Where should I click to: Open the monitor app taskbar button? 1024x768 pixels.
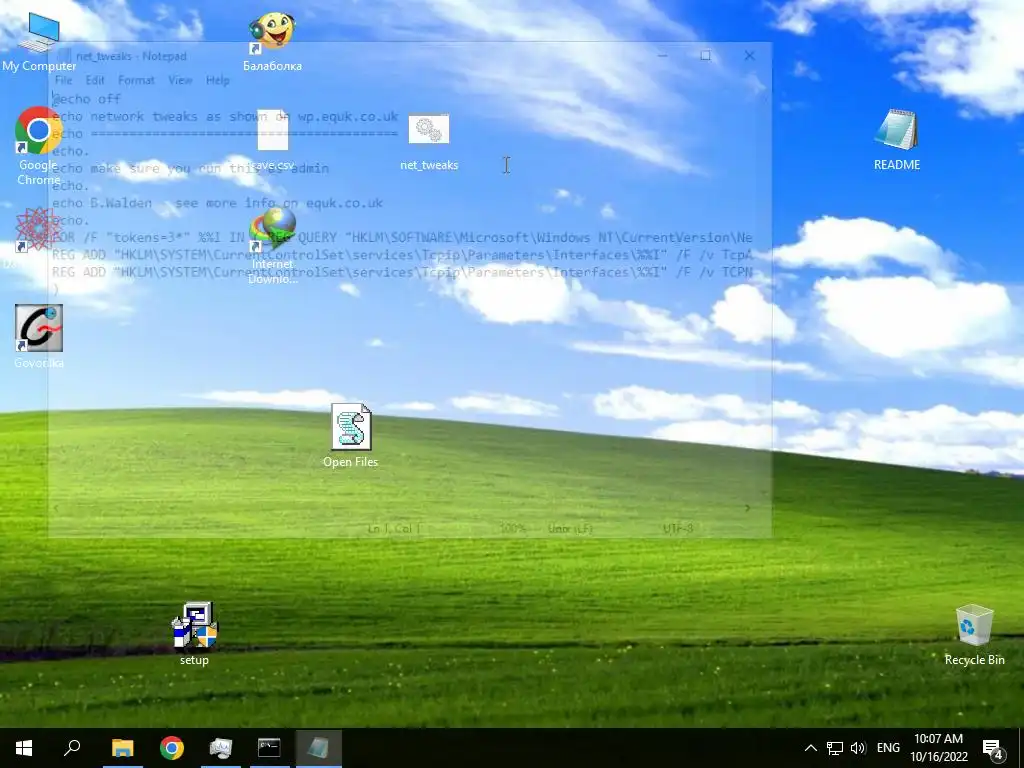point(221,748)
